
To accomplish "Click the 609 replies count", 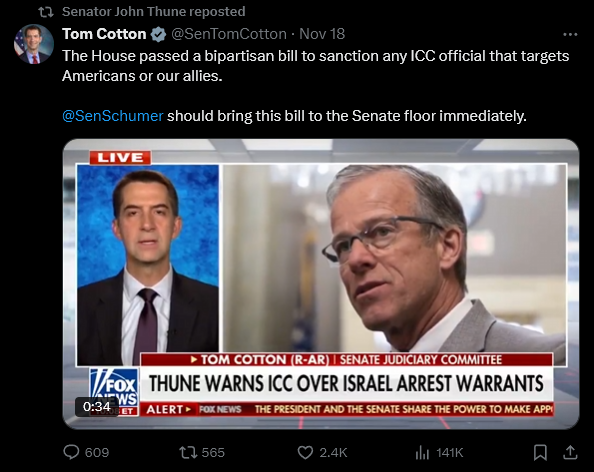I will point(97,452).
